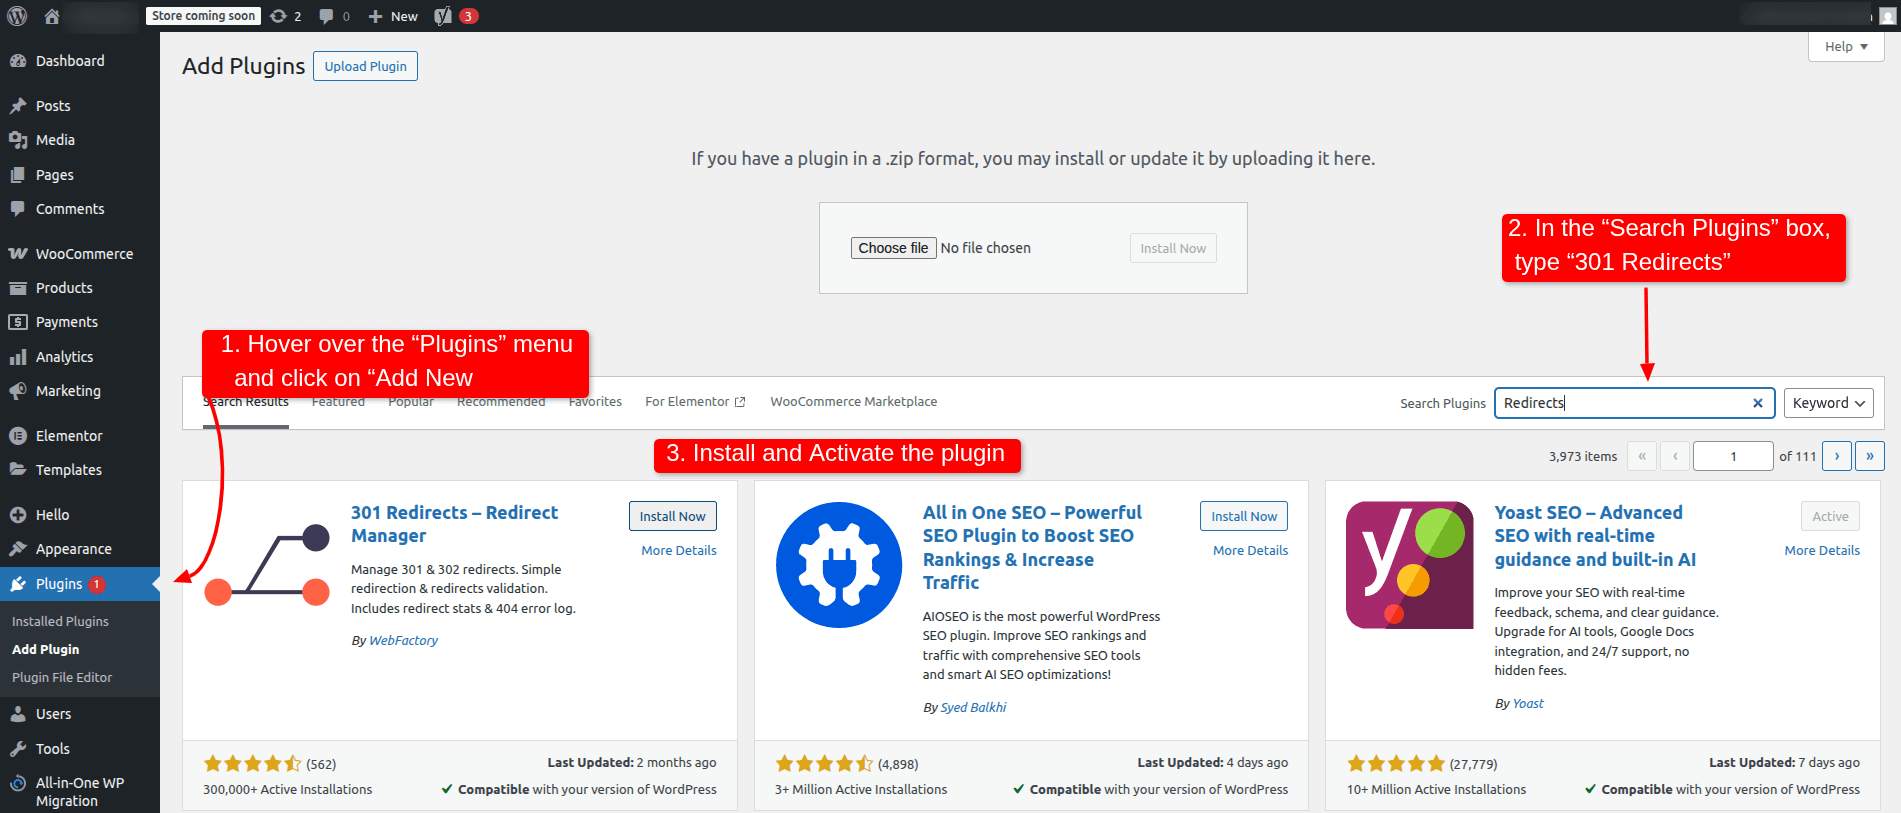
Task: Click the All-in-One WP Migration icon
Action: click(18, 783)
